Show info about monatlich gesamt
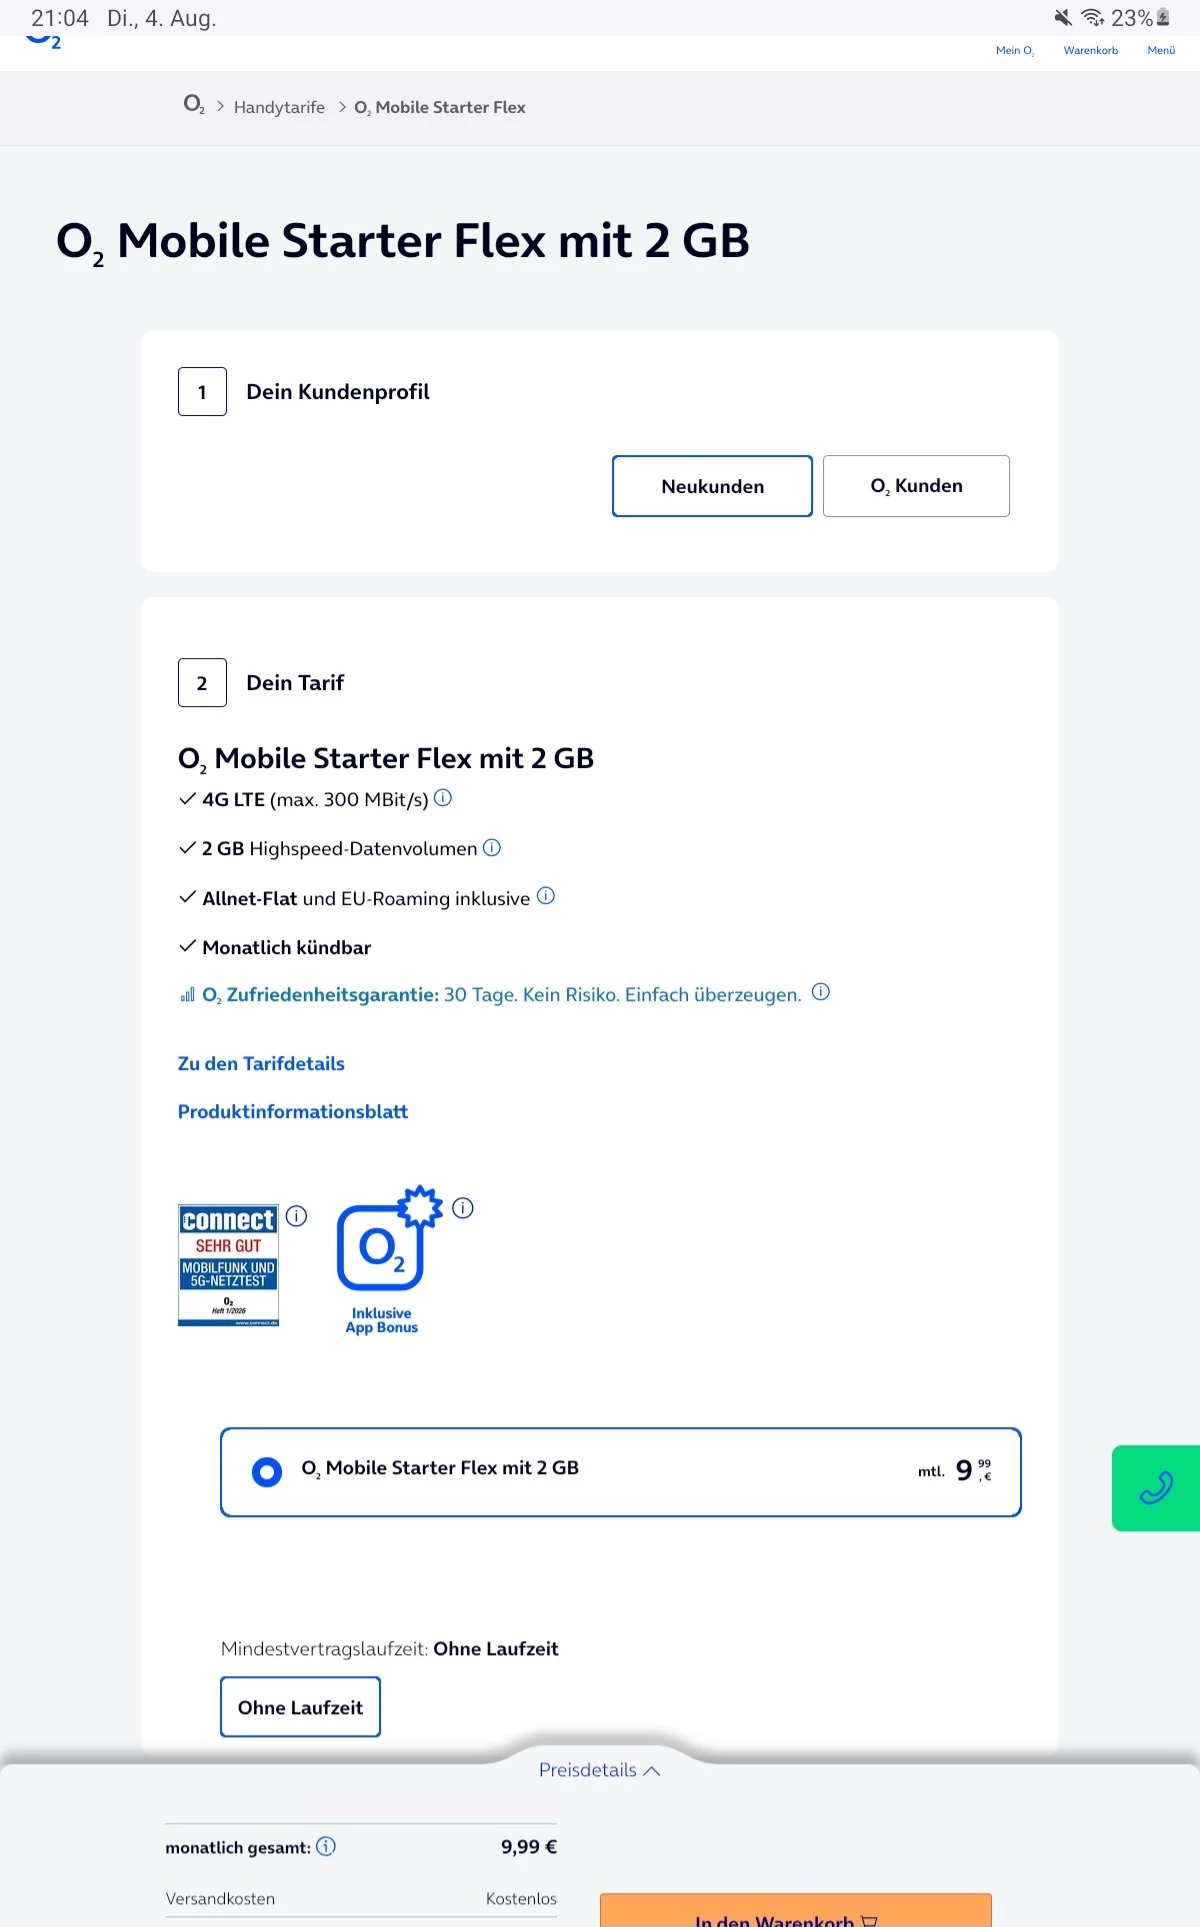This screenshot has width=1200, height=1927. tap(326, 1846)
